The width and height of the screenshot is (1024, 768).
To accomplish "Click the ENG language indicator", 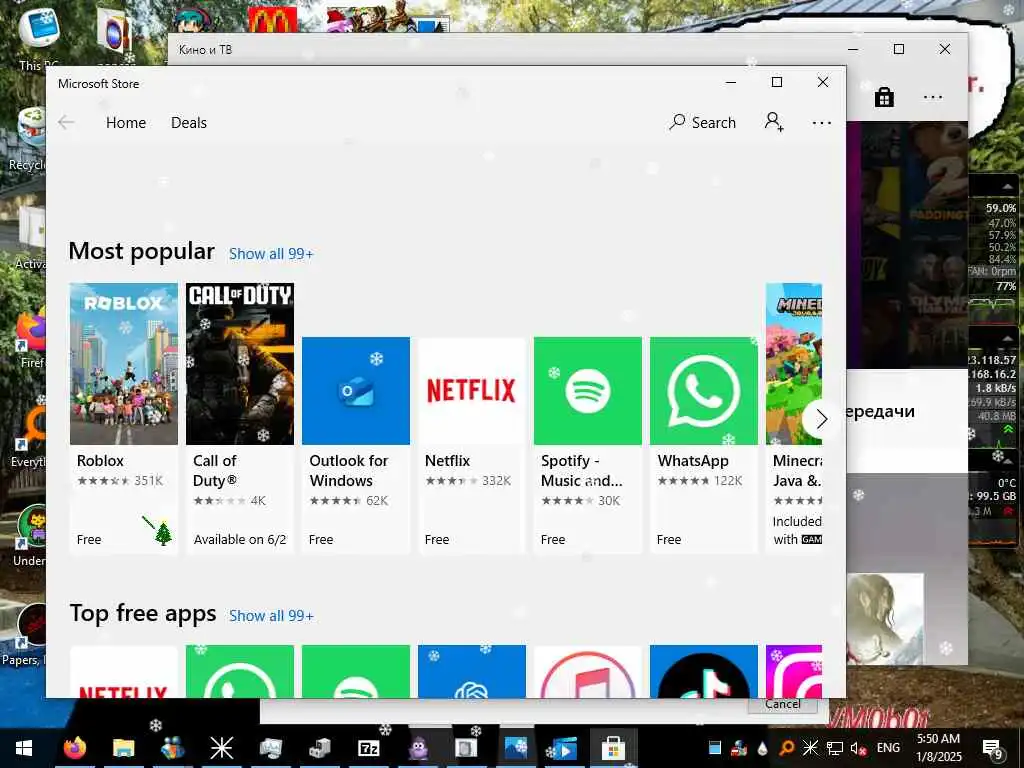I will click(x=888, y=748).
